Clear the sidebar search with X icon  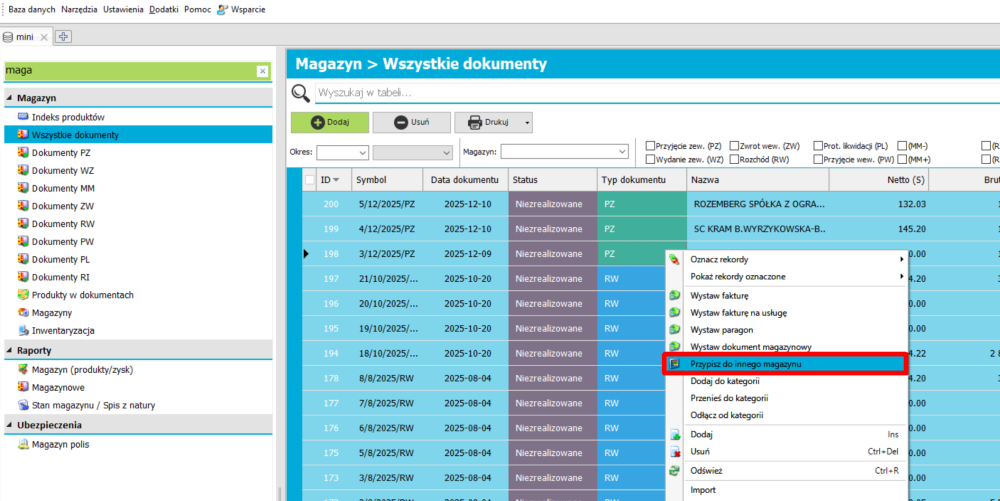(262, 71)
